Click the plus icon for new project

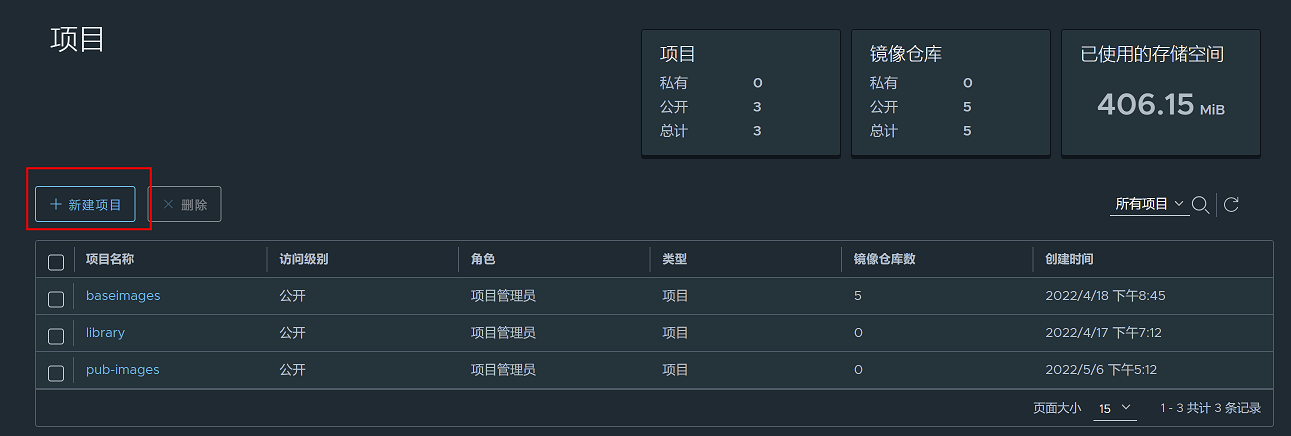tap(56, 204)
